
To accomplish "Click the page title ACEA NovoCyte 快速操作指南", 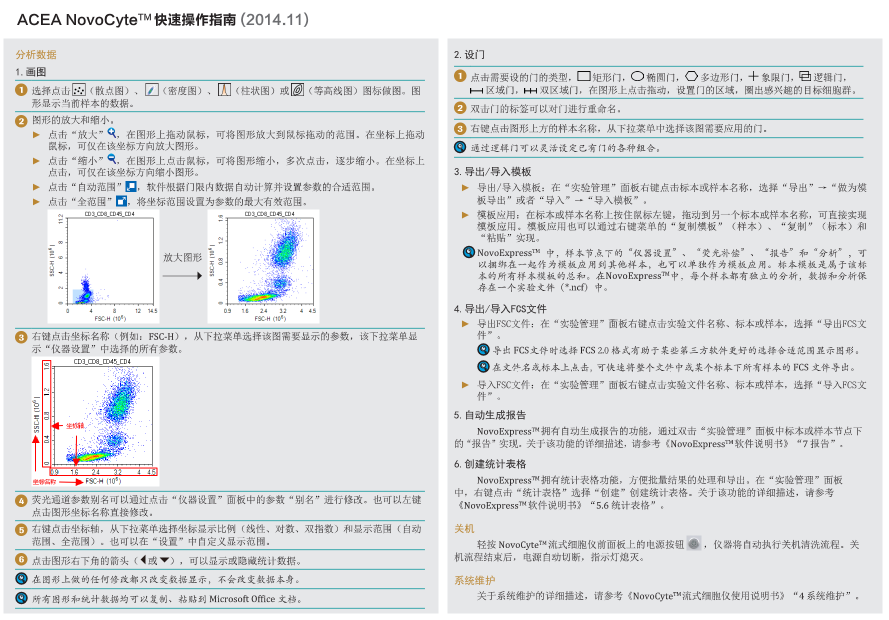I will (163, 20).
